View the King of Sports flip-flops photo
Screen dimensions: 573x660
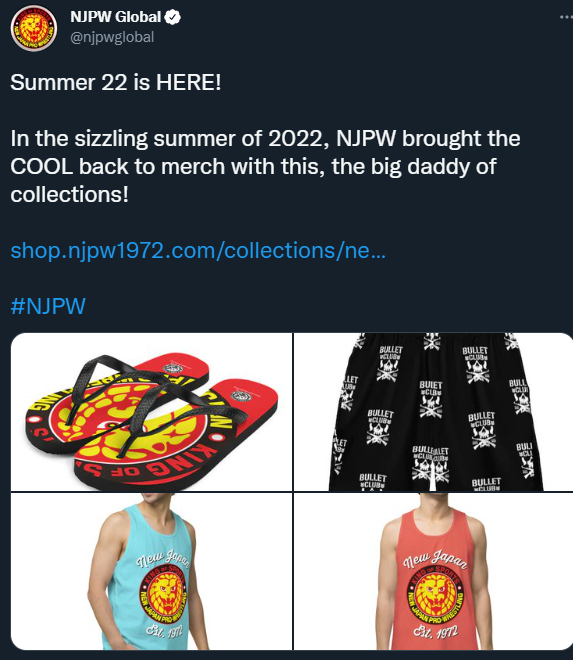click(152, 412)
